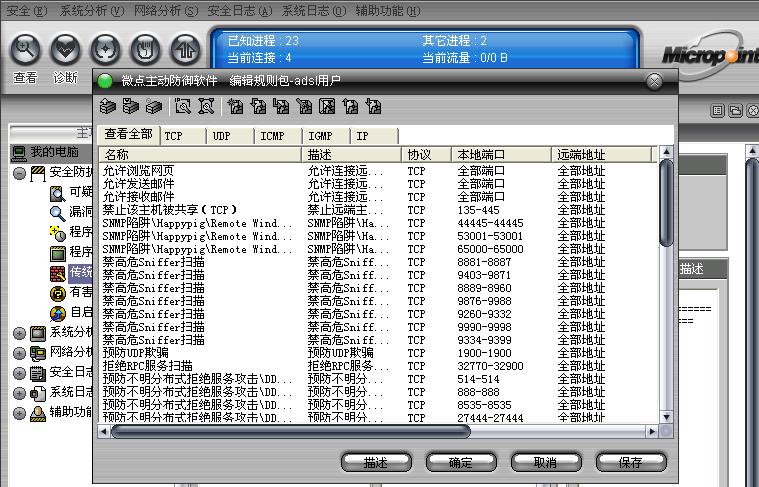Viewport: 759px width, 487px height.
Task: Select the 允许浏览网页 rule row
Action: point(378,171)
